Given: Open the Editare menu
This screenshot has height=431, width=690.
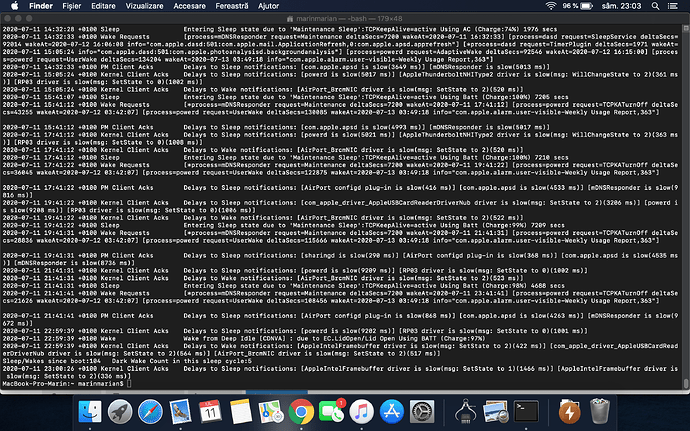Looking at the screenshot, I should coord(104,5).
